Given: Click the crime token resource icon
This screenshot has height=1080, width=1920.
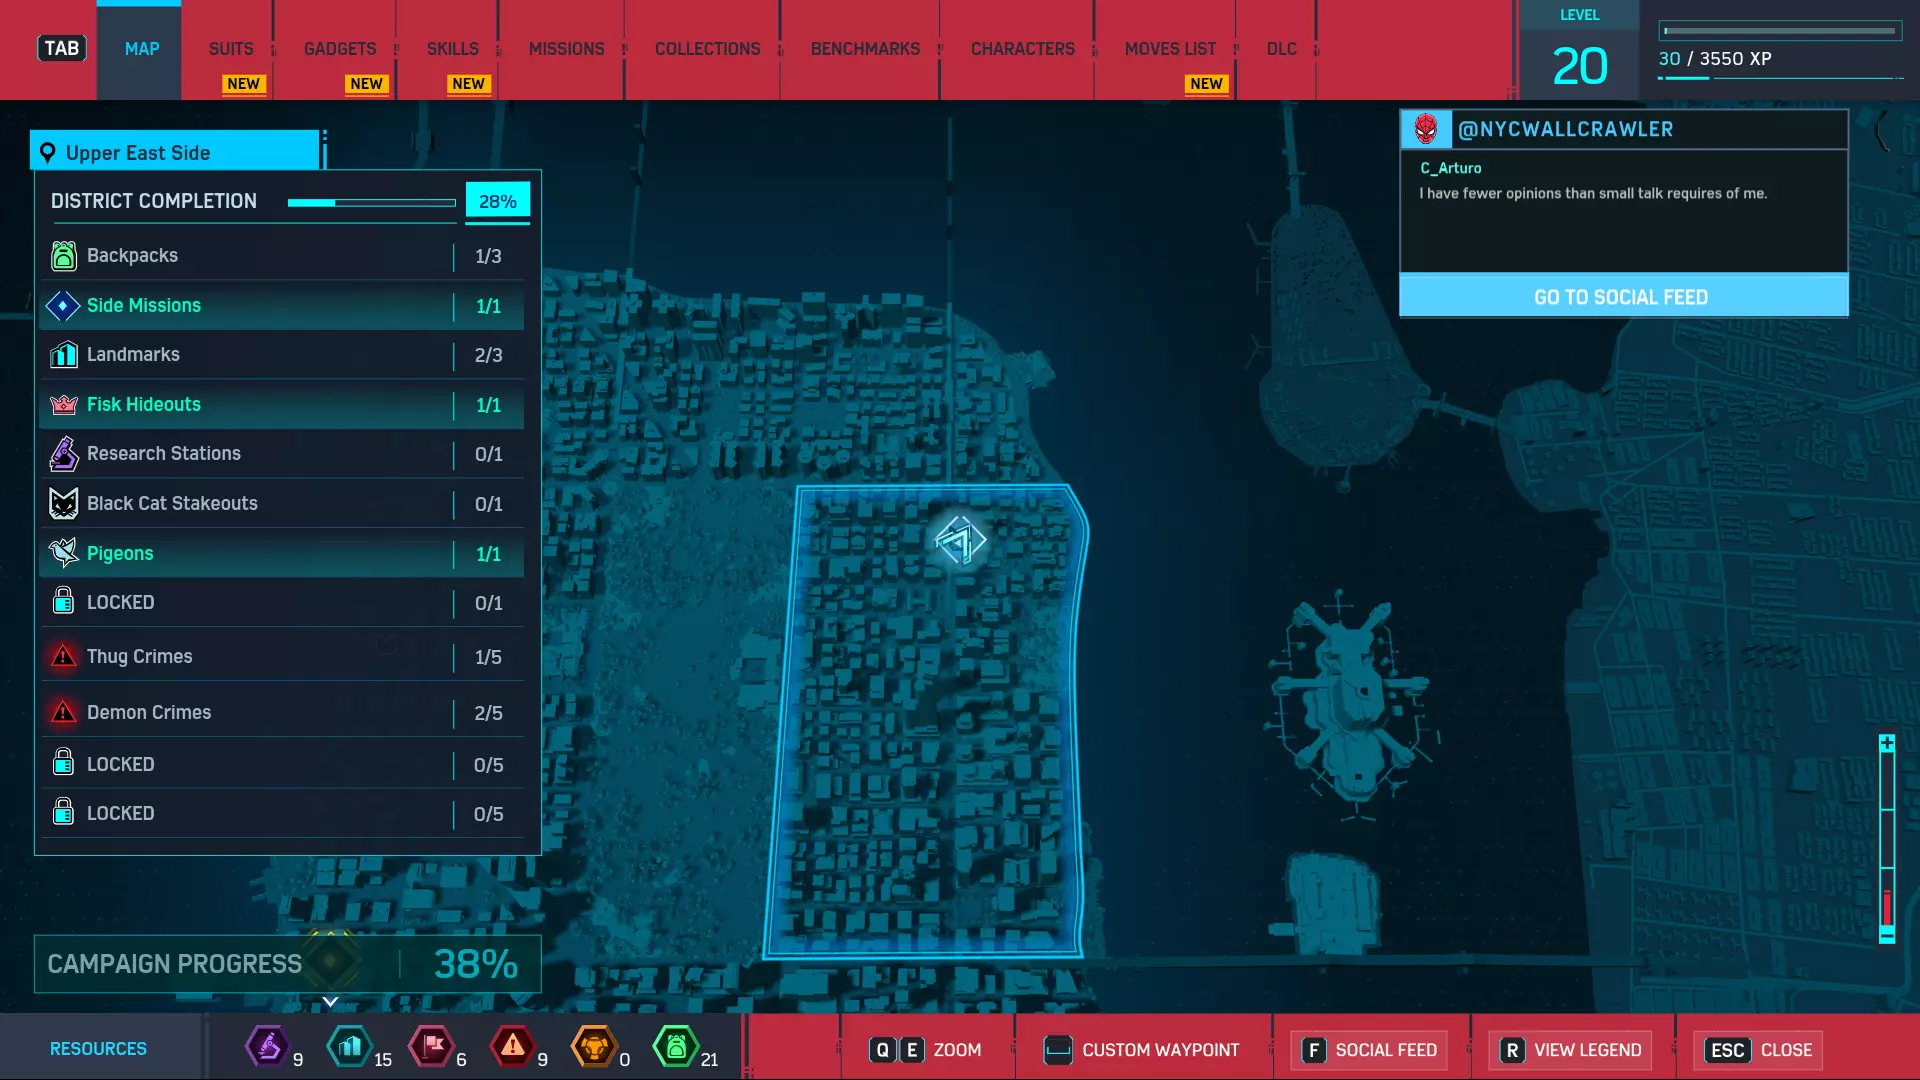Looking at the screenshot, I should coord(512,1047).
